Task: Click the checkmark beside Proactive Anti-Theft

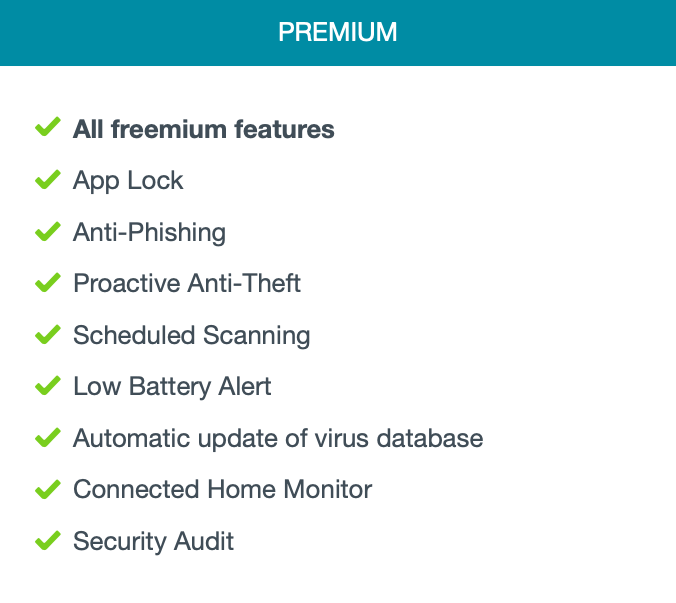Action: tap(48, 283)
